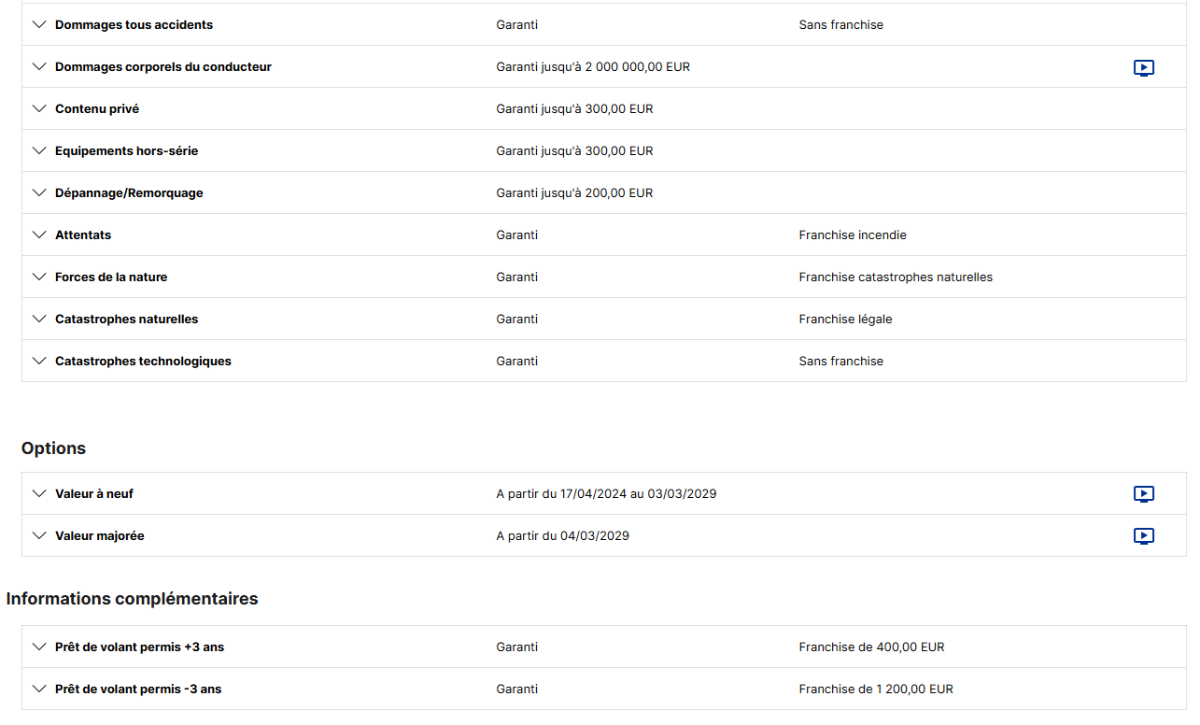Click the Catastrophes naturelles label

126,319
